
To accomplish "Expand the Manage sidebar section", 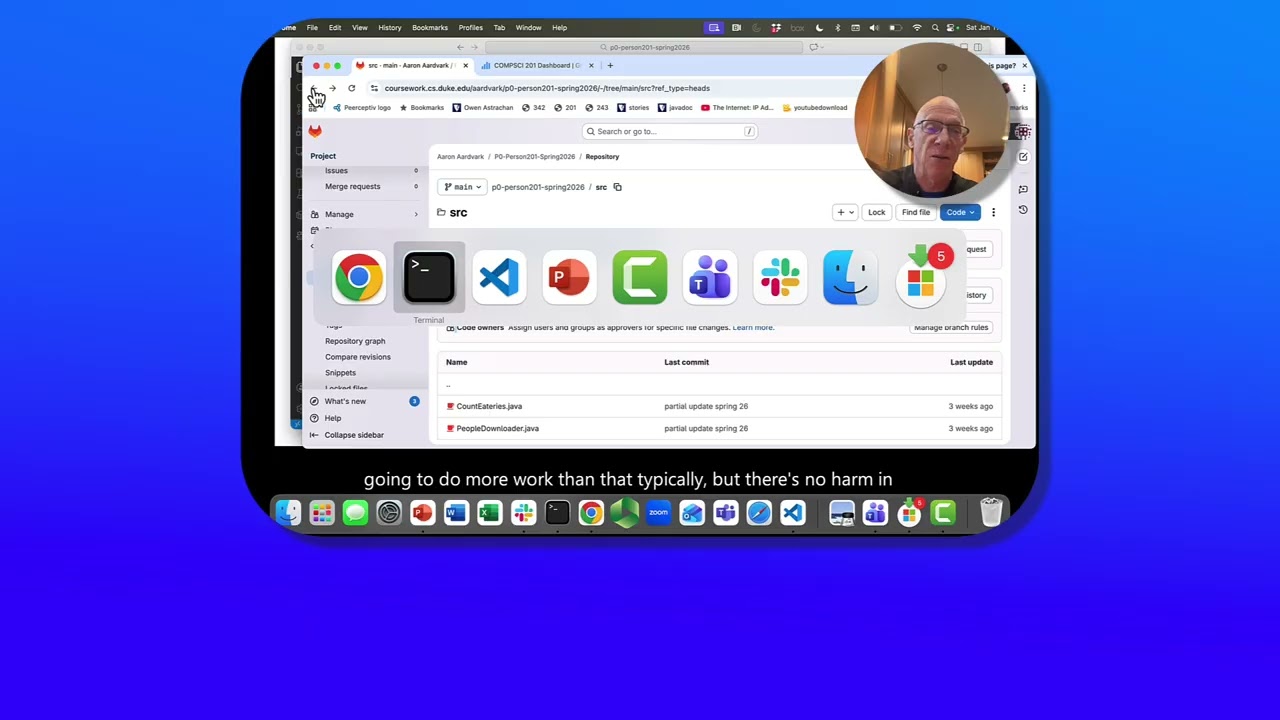I will [364, 214].
